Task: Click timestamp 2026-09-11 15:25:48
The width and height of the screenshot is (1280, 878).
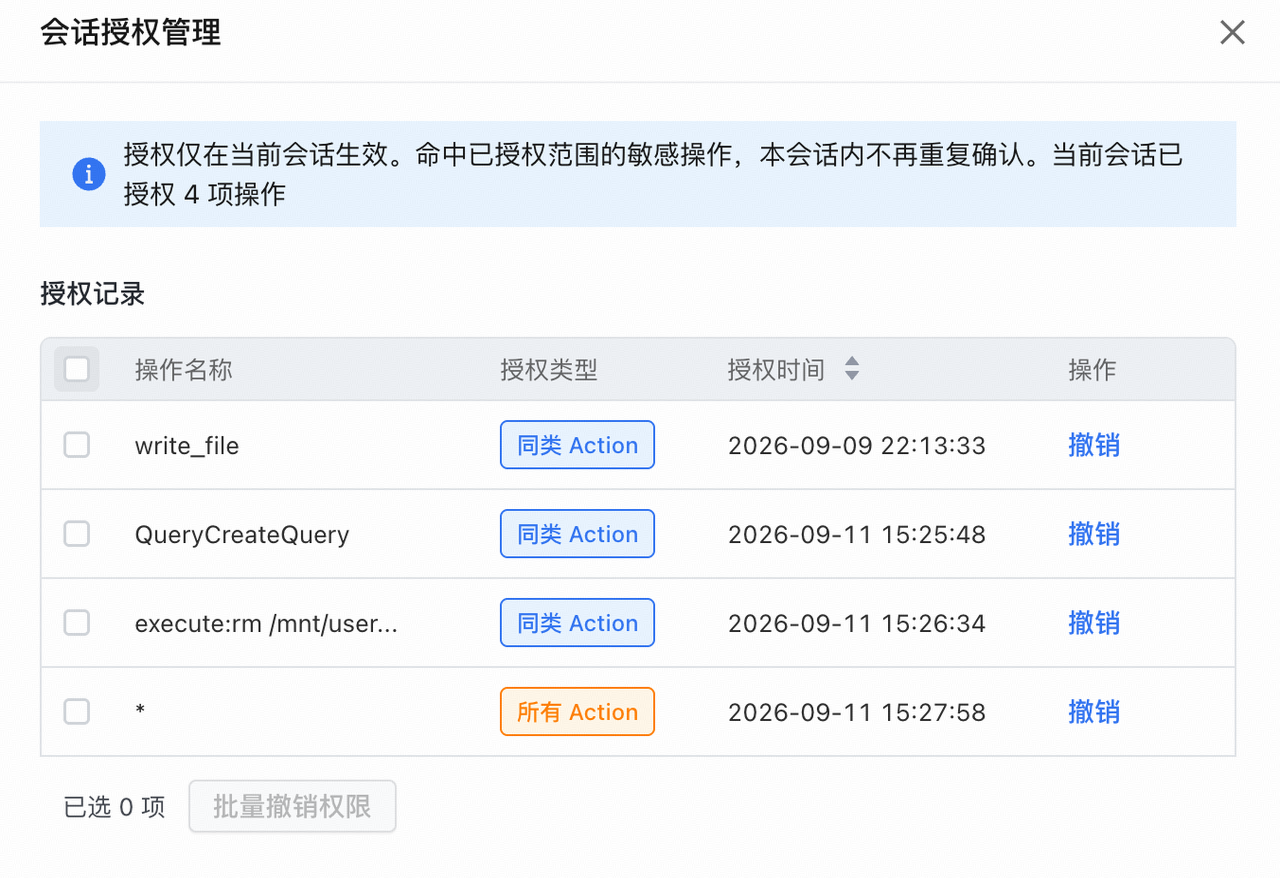Action: [857, 535]
